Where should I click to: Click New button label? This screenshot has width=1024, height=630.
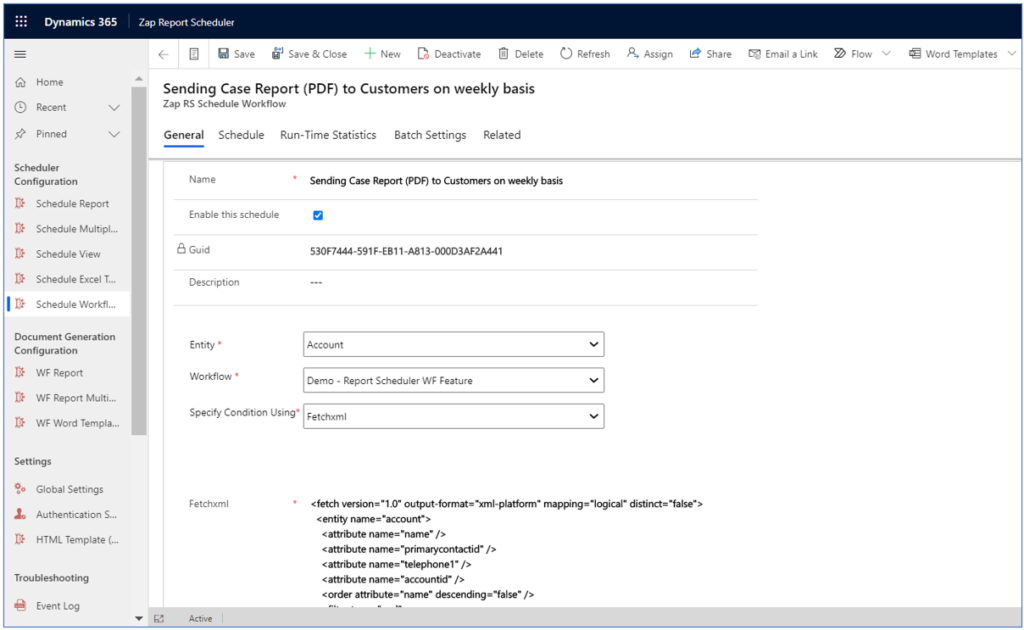(391, 54)
